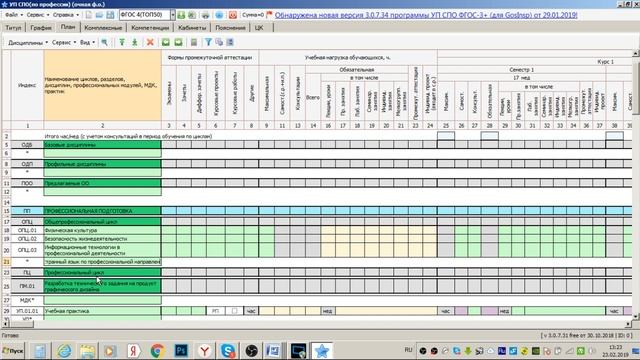640x360 pixels.
Task: Click the printer icon in main toolbar
Action: (205, 15)
